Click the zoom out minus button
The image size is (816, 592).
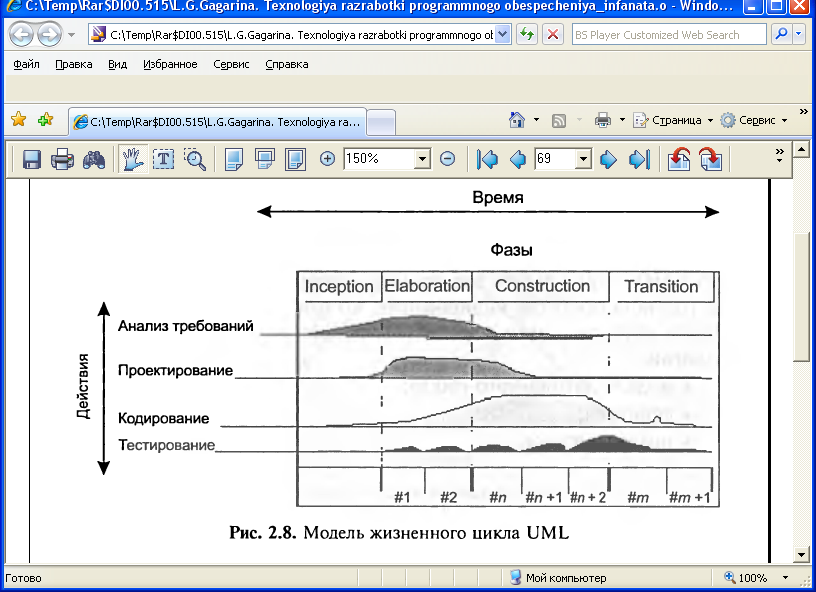pyautogui.click(x=448, y=159)
